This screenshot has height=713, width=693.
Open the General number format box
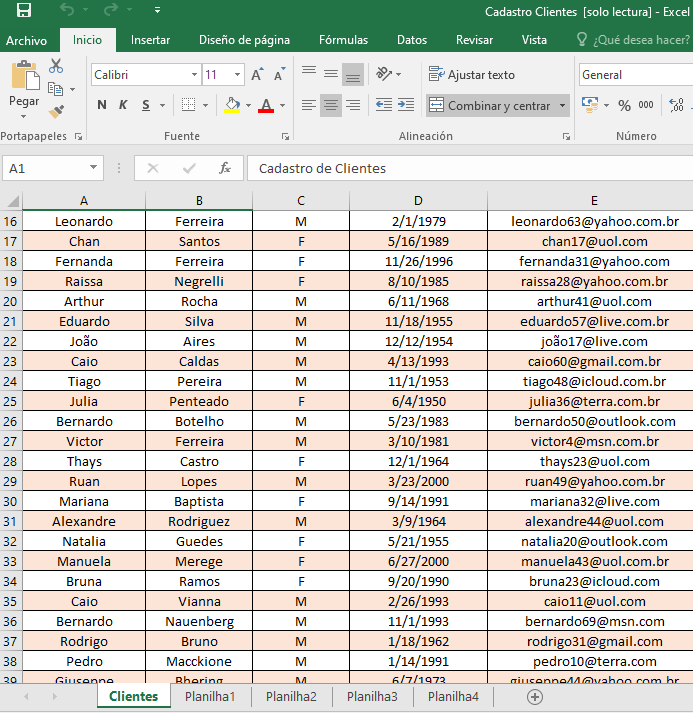point(636,75)
